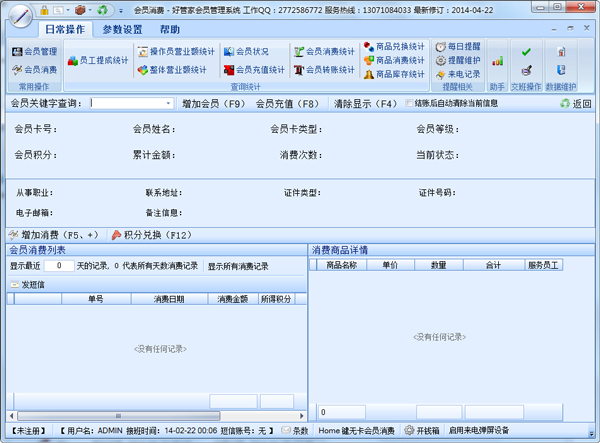Toggle 结账后自动清除当前信息 checkbox
Screen dimensions: 600x443
409,103
